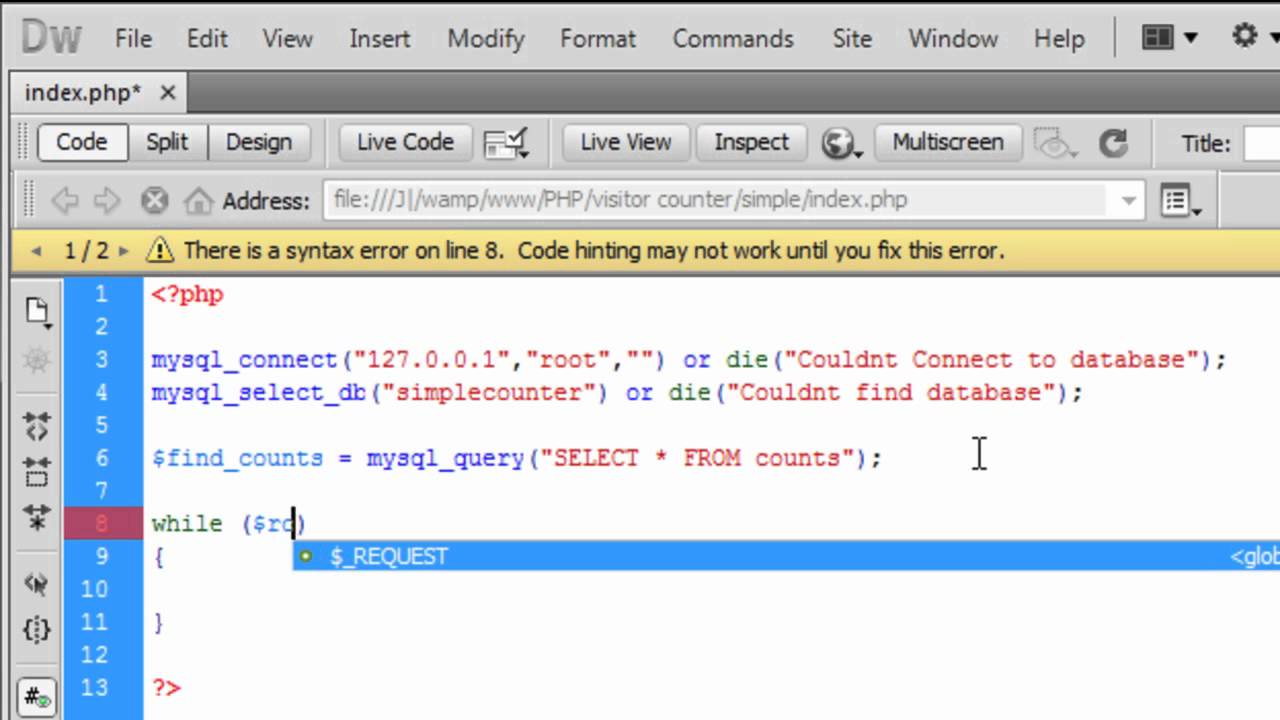Click line number 13 in the gutter
This screenshot has width=1280, height=720.
click(x=96, y=688)
